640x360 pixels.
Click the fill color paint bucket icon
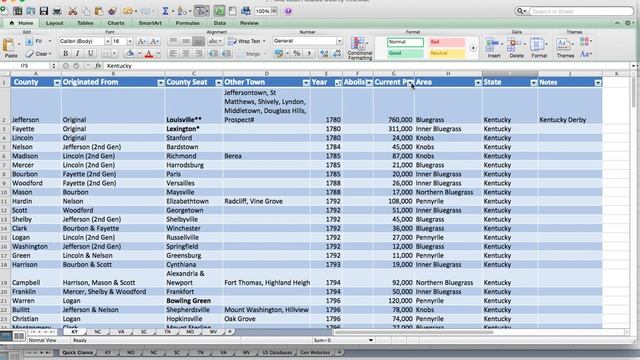point(130,53)
